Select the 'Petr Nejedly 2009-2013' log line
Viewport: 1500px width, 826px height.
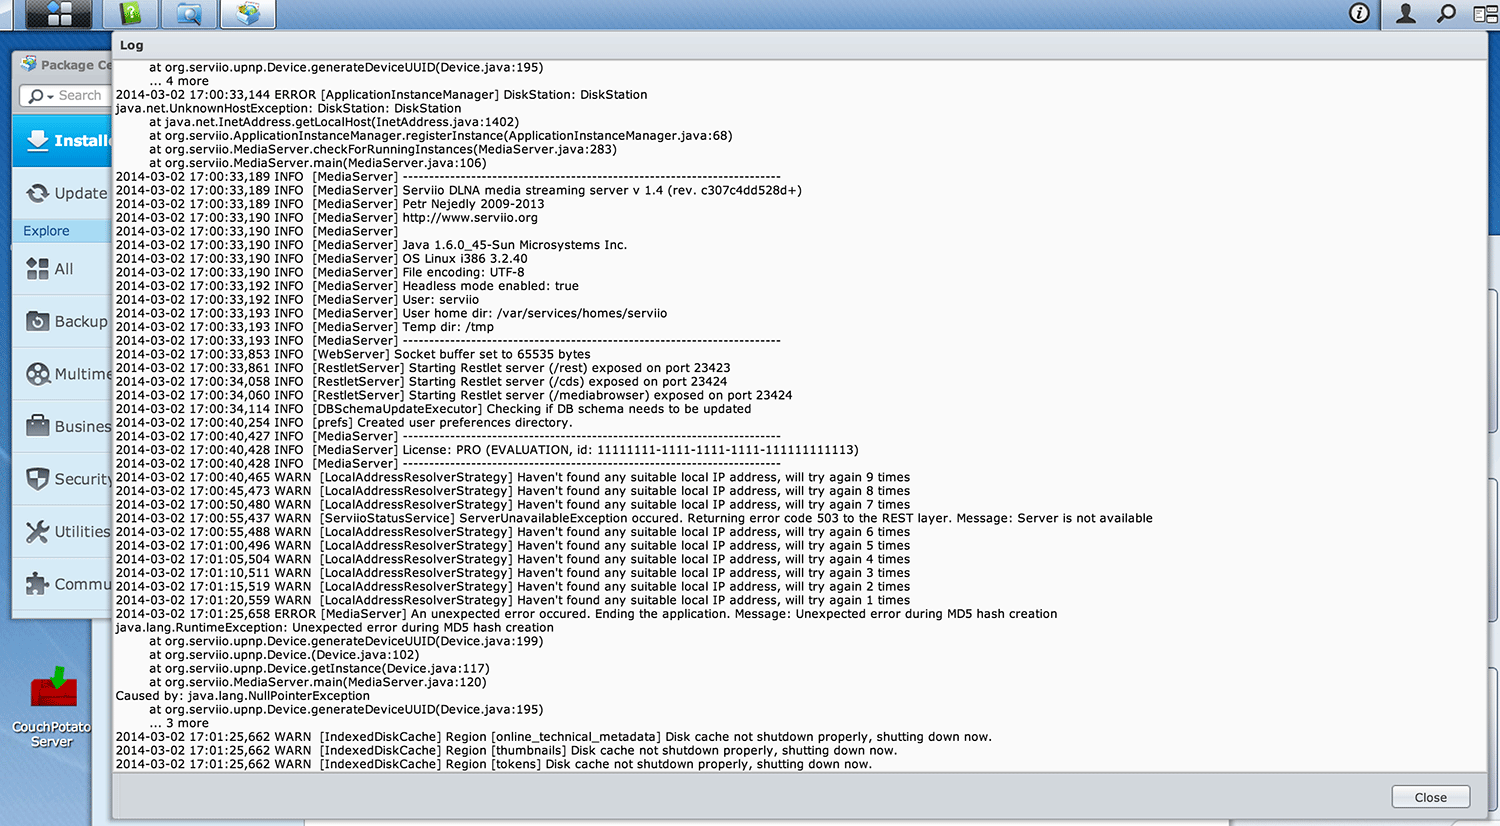tap(330, 204)
